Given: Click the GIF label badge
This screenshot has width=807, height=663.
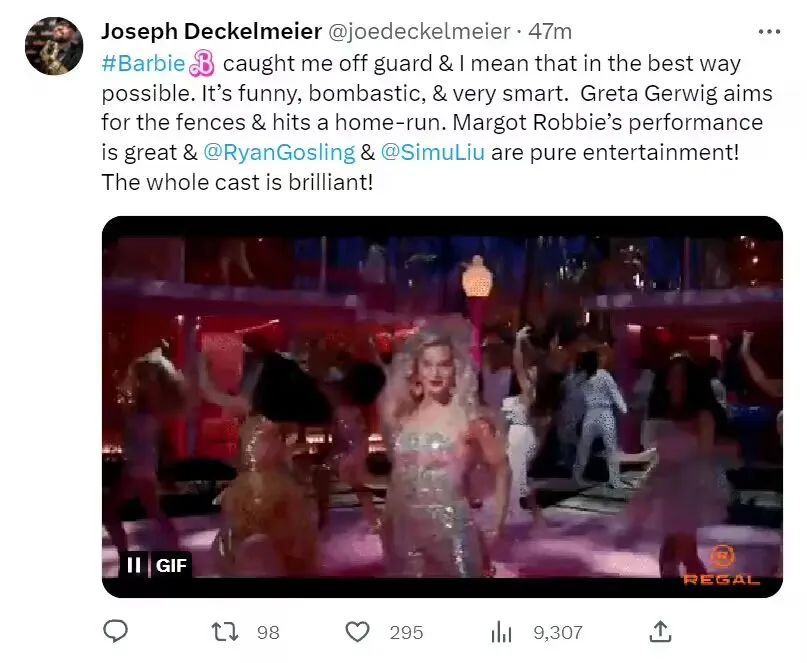Looking at the screenshot, I should (170, 565).
